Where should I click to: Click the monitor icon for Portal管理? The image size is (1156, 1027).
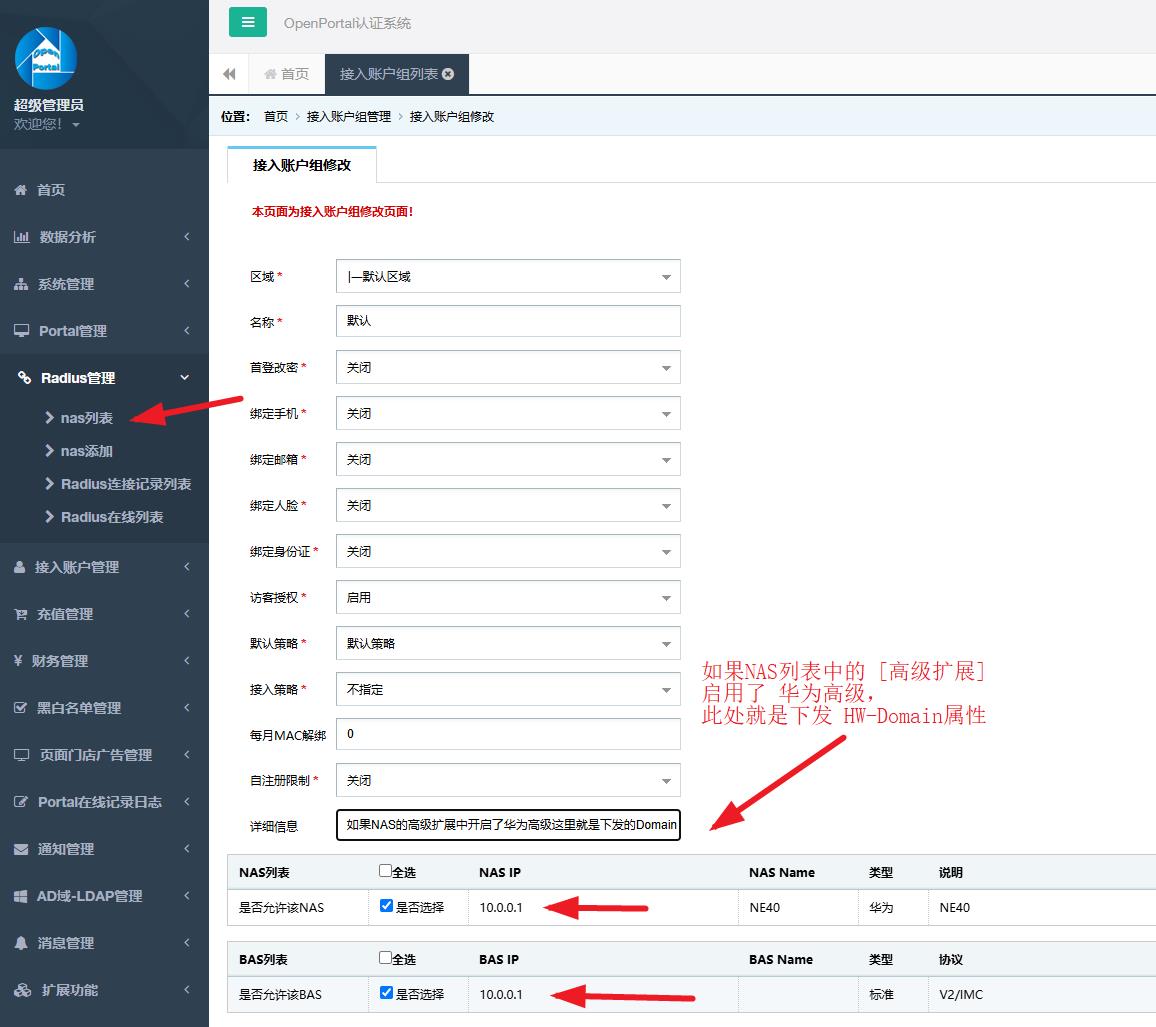click(21, 330)
